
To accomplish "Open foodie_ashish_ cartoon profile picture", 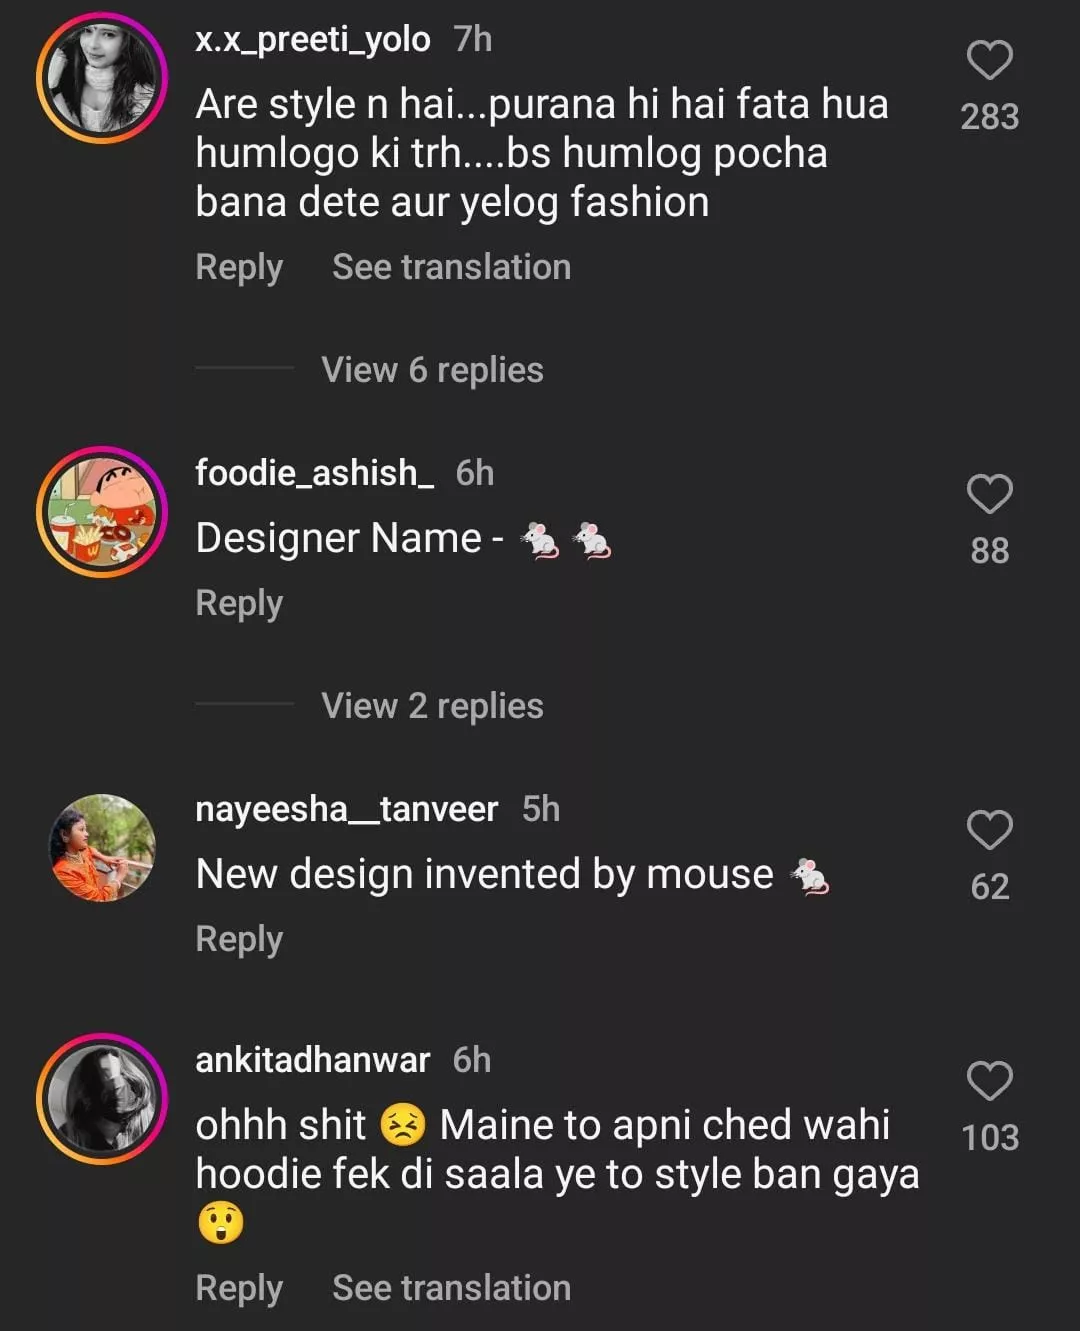I will tap(102, 512).
